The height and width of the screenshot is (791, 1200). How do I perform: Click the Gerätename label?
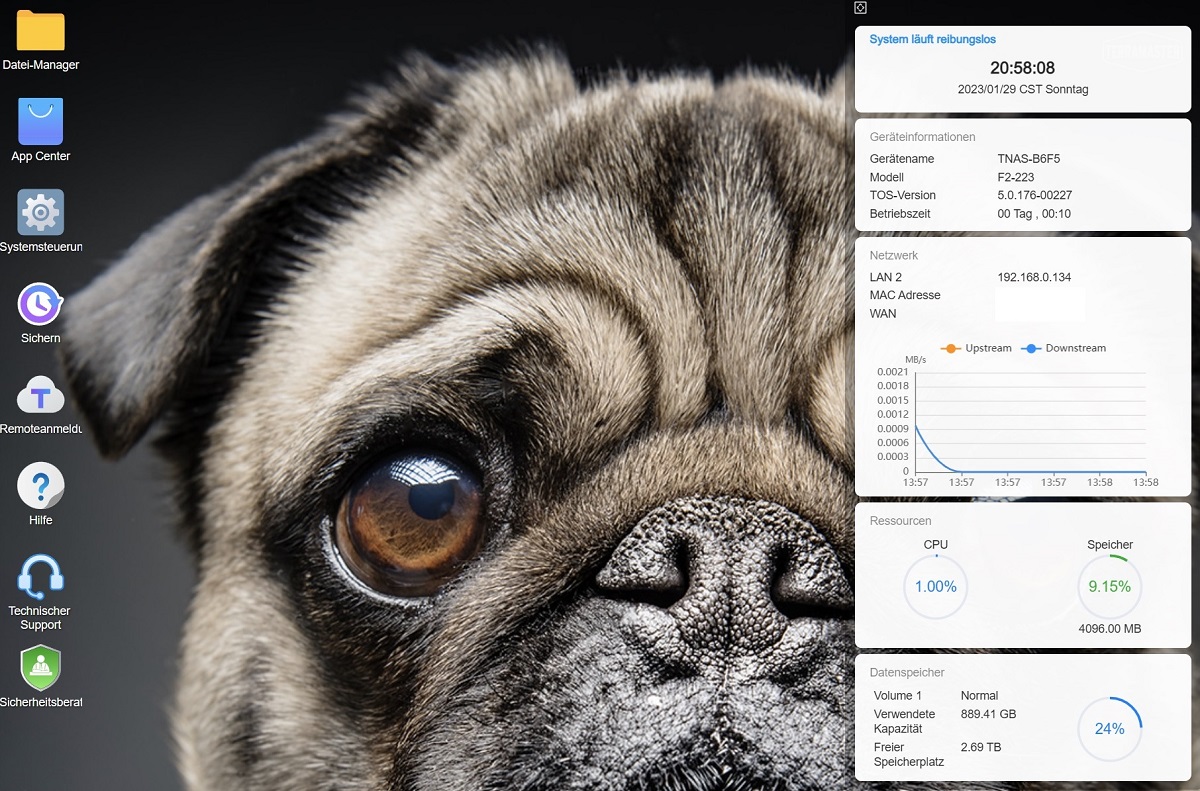[902, 159]
